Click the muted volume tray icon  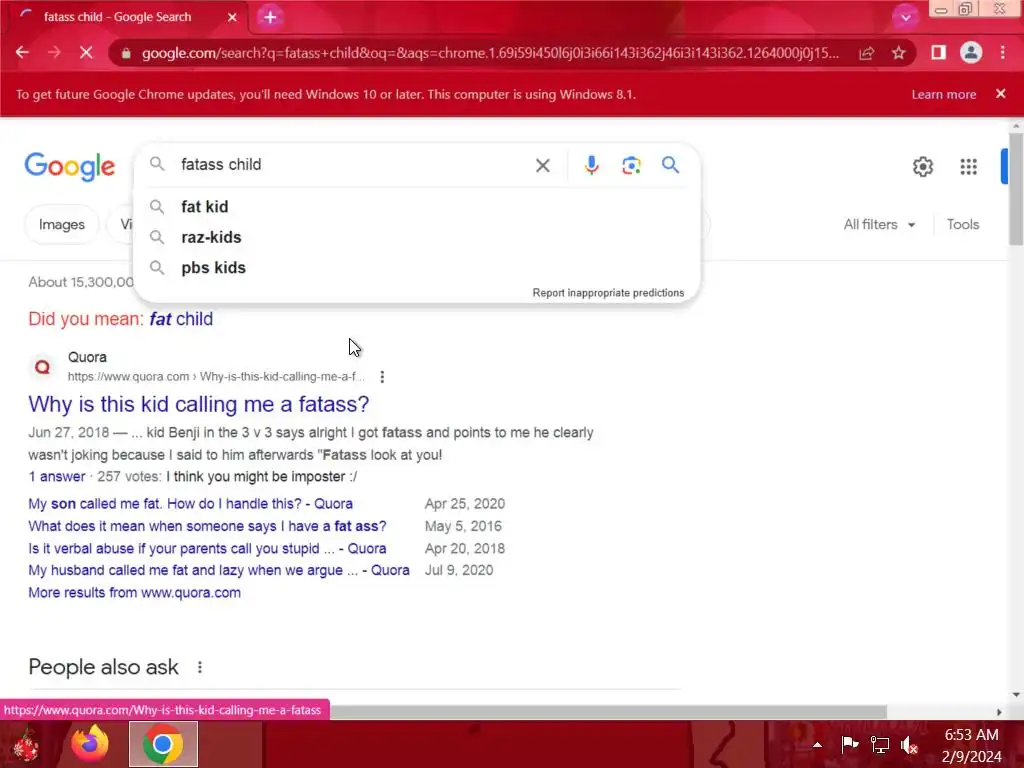click(x=909, y=744)
